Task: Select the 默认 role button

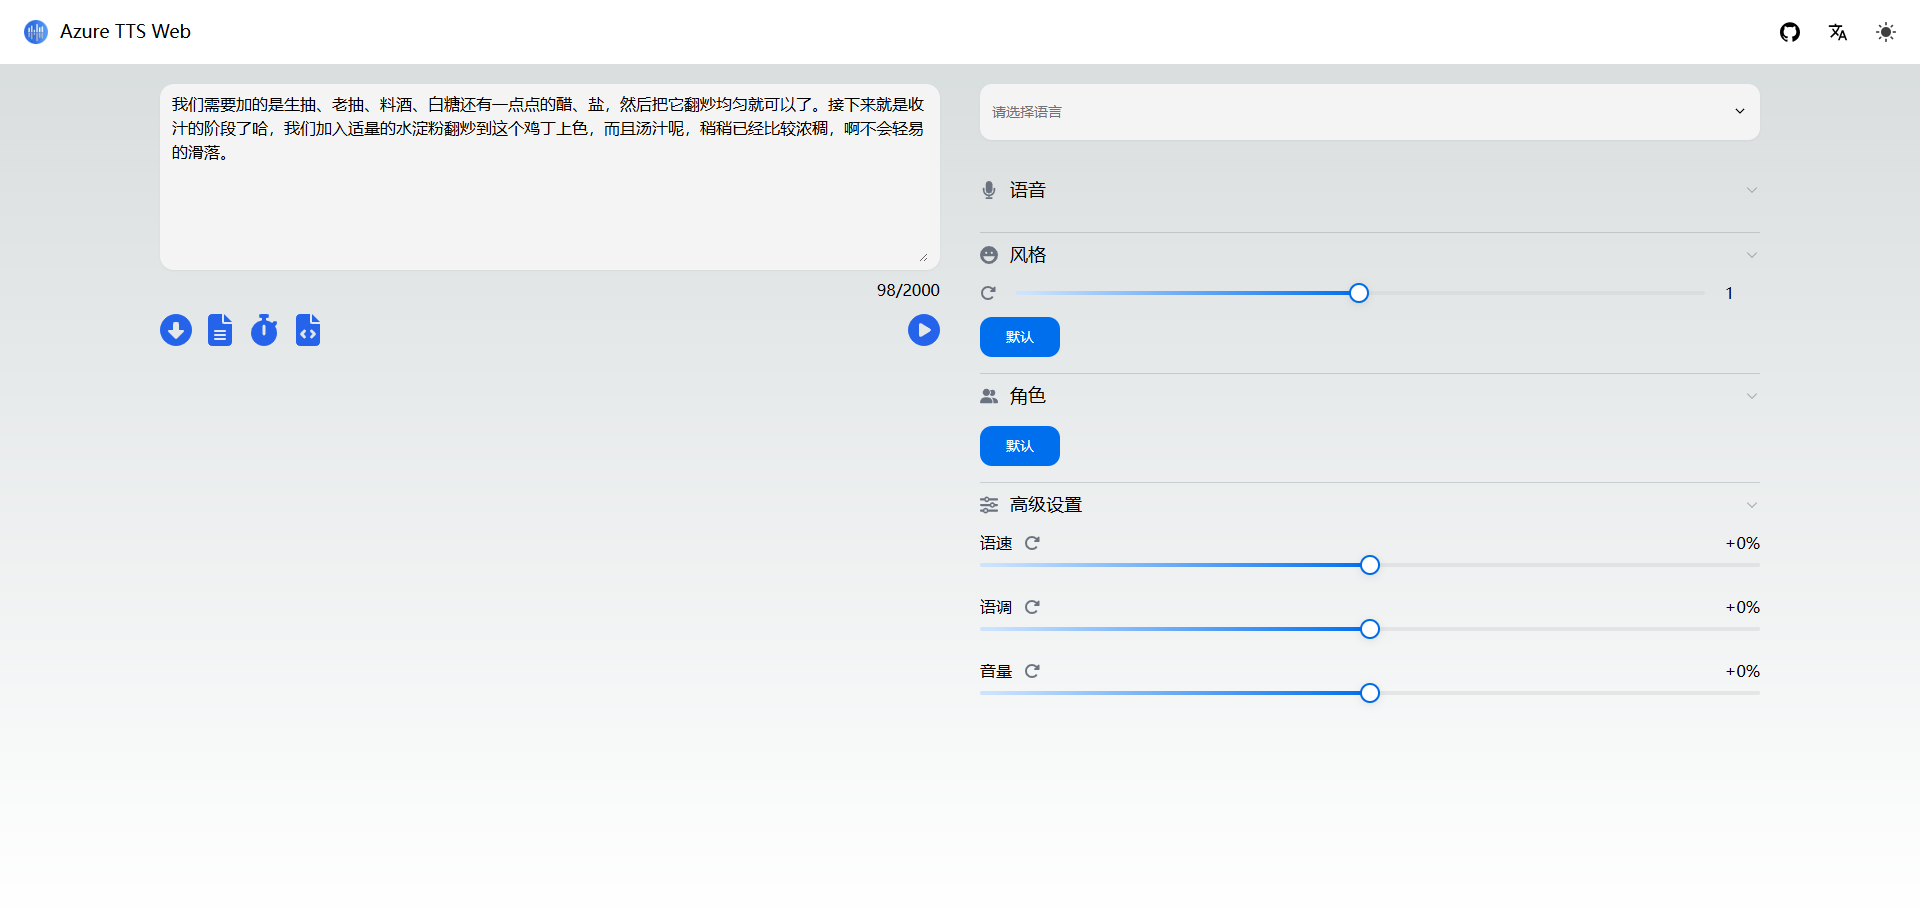Action: coord(1019,445)
